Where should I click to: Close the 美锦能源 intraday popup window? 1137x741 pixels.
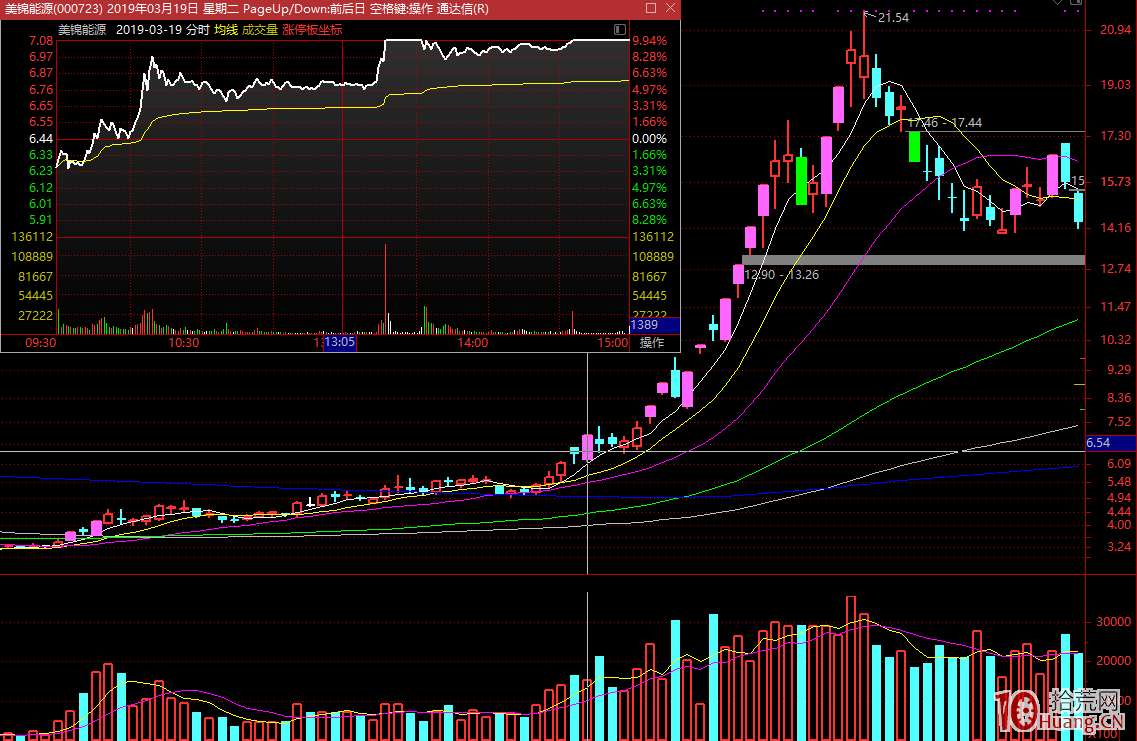click(670, 8)
